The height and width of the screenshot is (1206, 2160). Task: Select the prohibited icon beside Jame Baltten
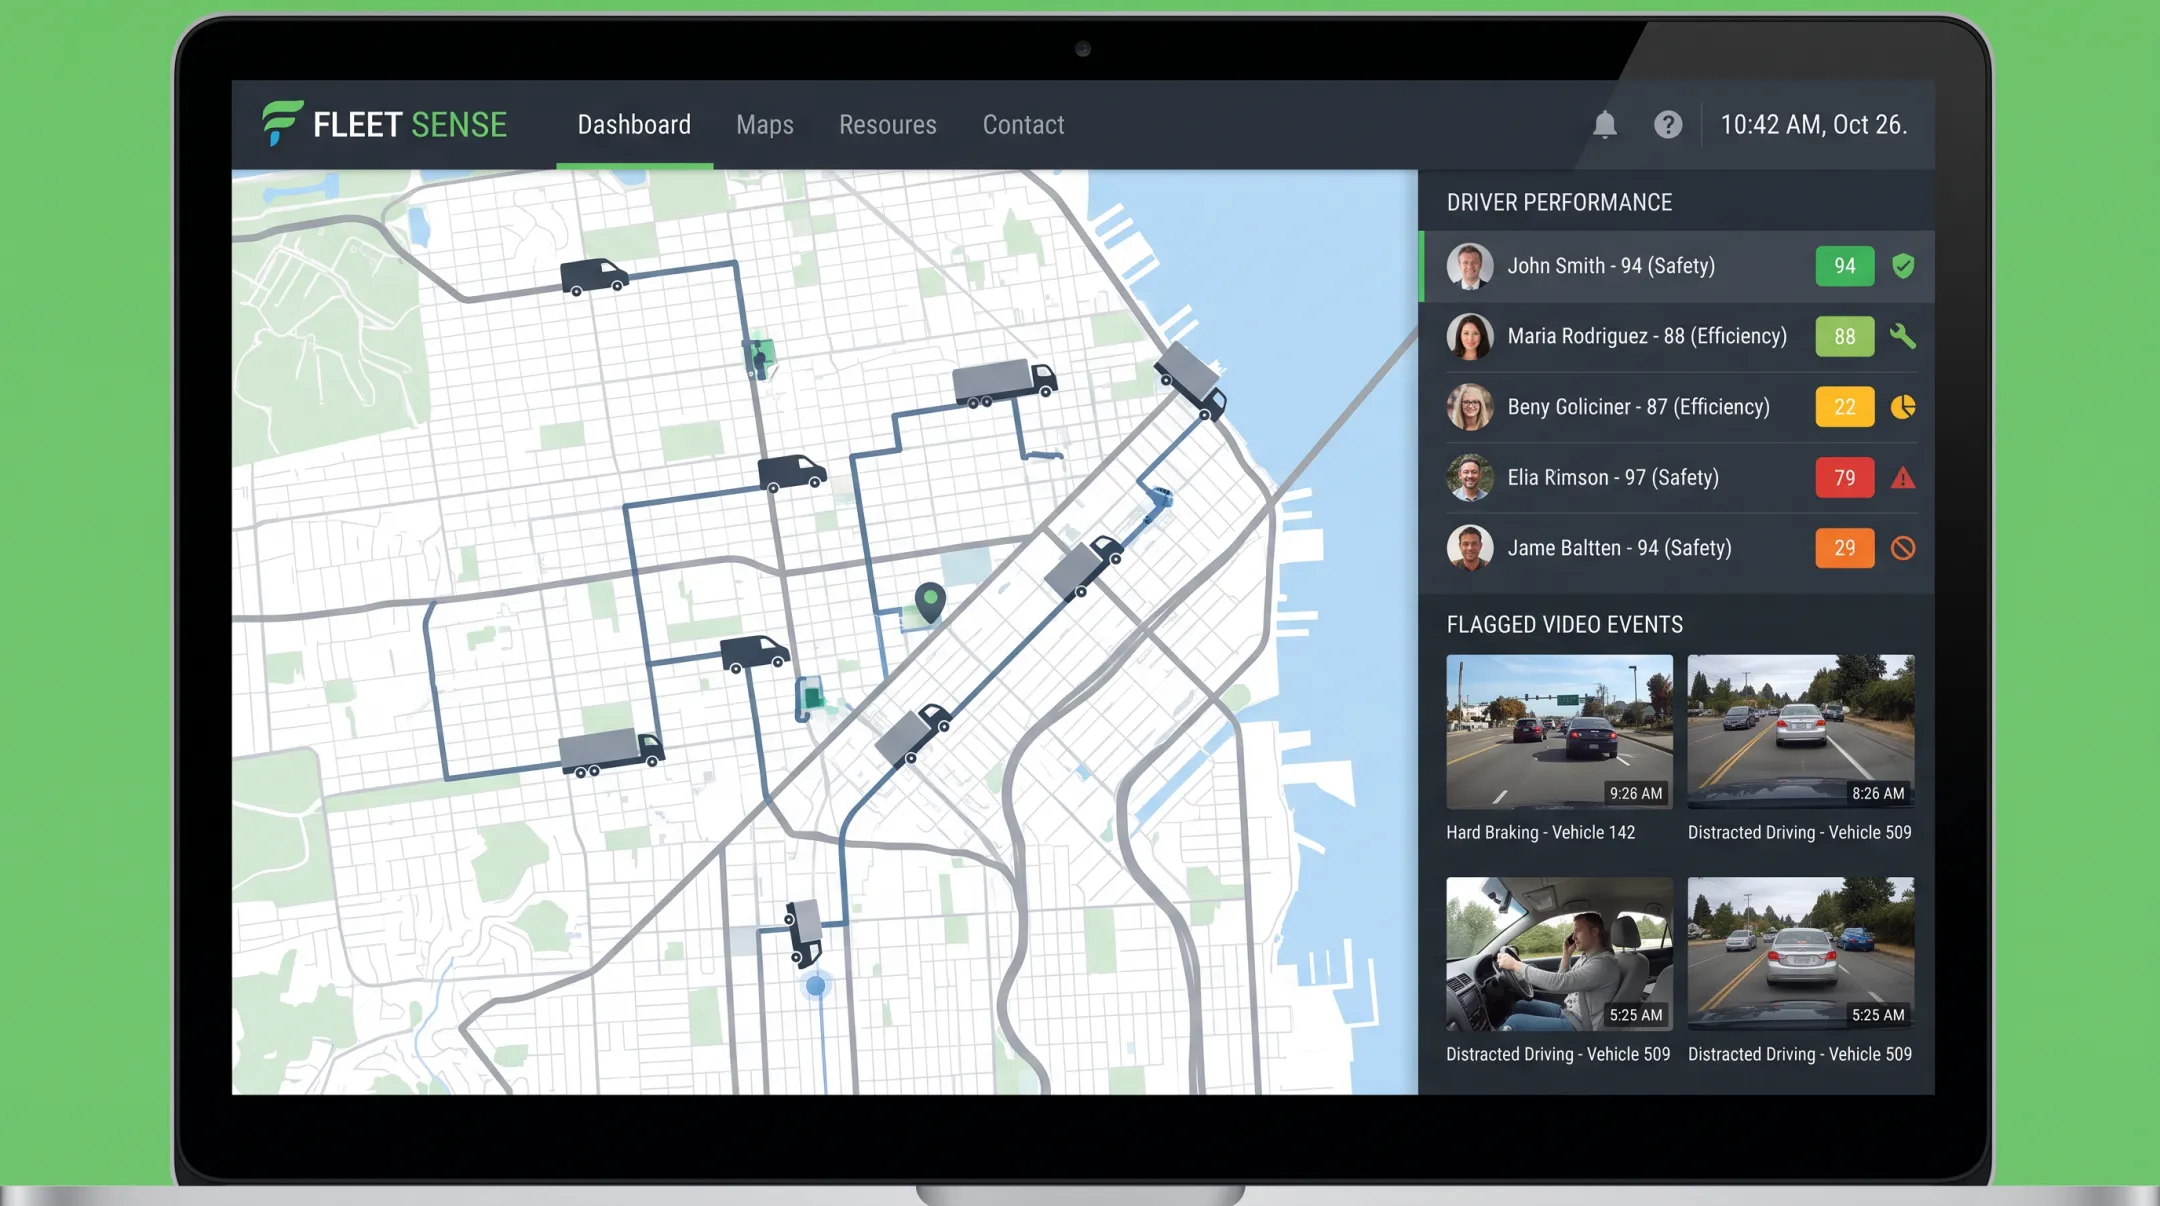click(x=1903, y=548)
